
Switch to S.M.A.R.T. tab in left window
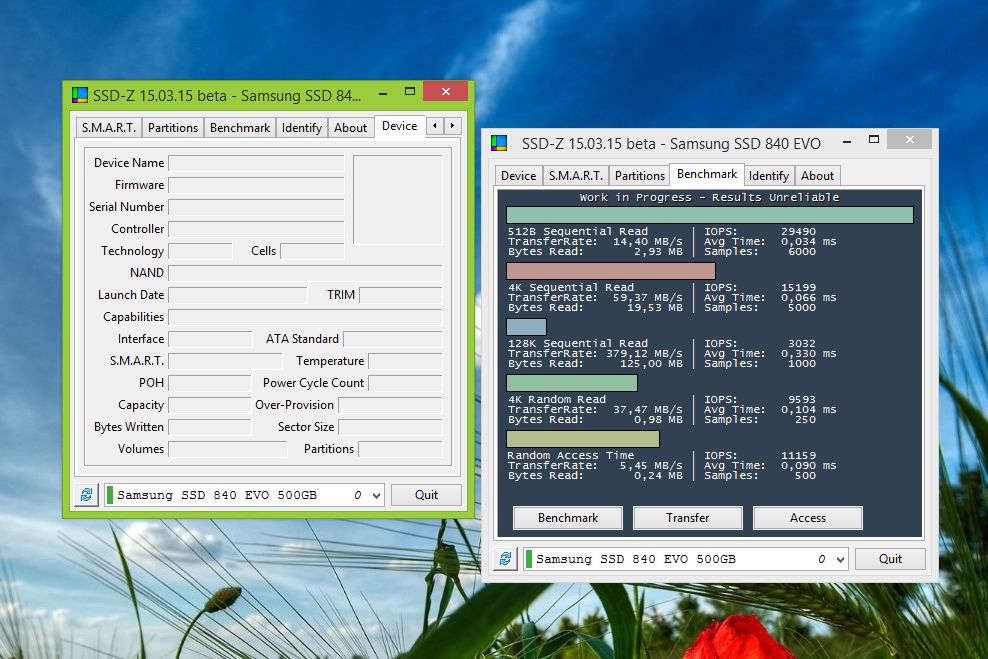(x=109, y=128)
